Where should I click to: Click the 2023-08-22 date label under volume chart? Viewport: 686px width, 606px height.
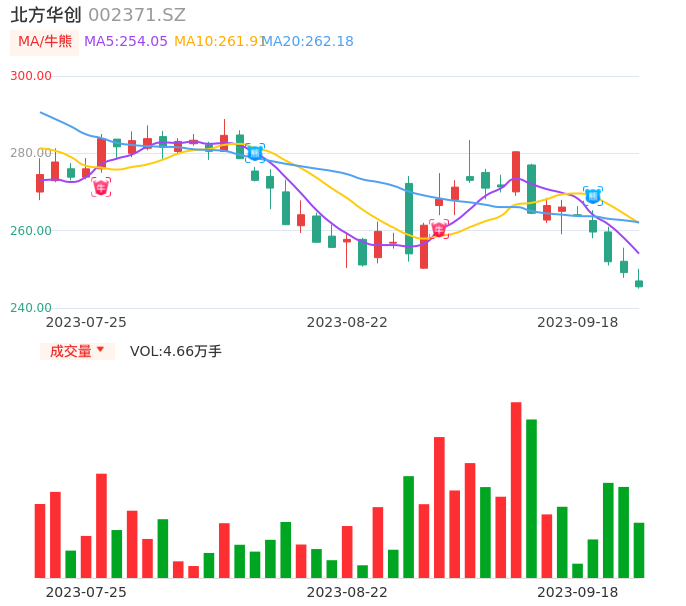[347, 592]
